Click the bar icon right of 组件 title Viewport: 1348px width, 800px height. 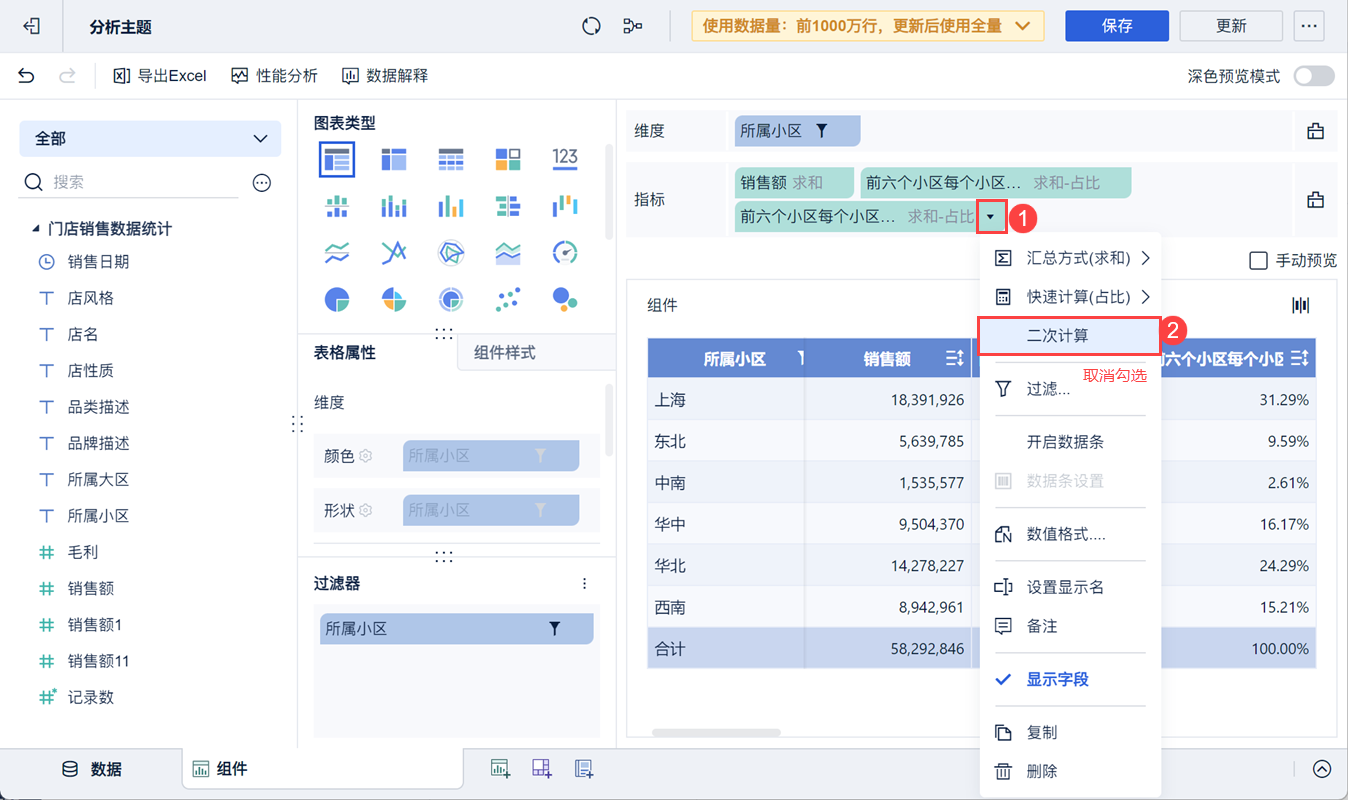pos(1301,305)
